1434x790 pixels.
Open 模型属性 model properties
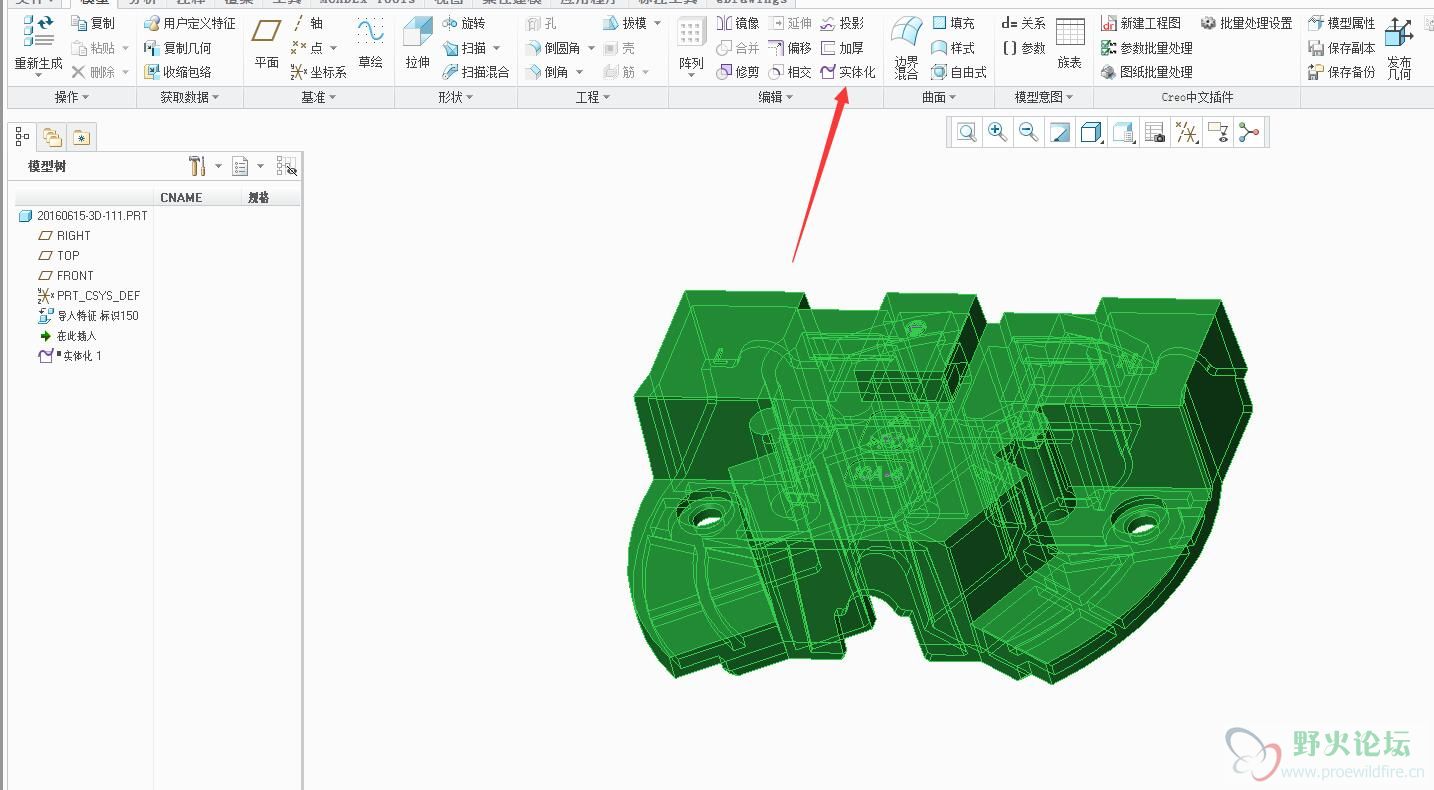(1342, 23)
